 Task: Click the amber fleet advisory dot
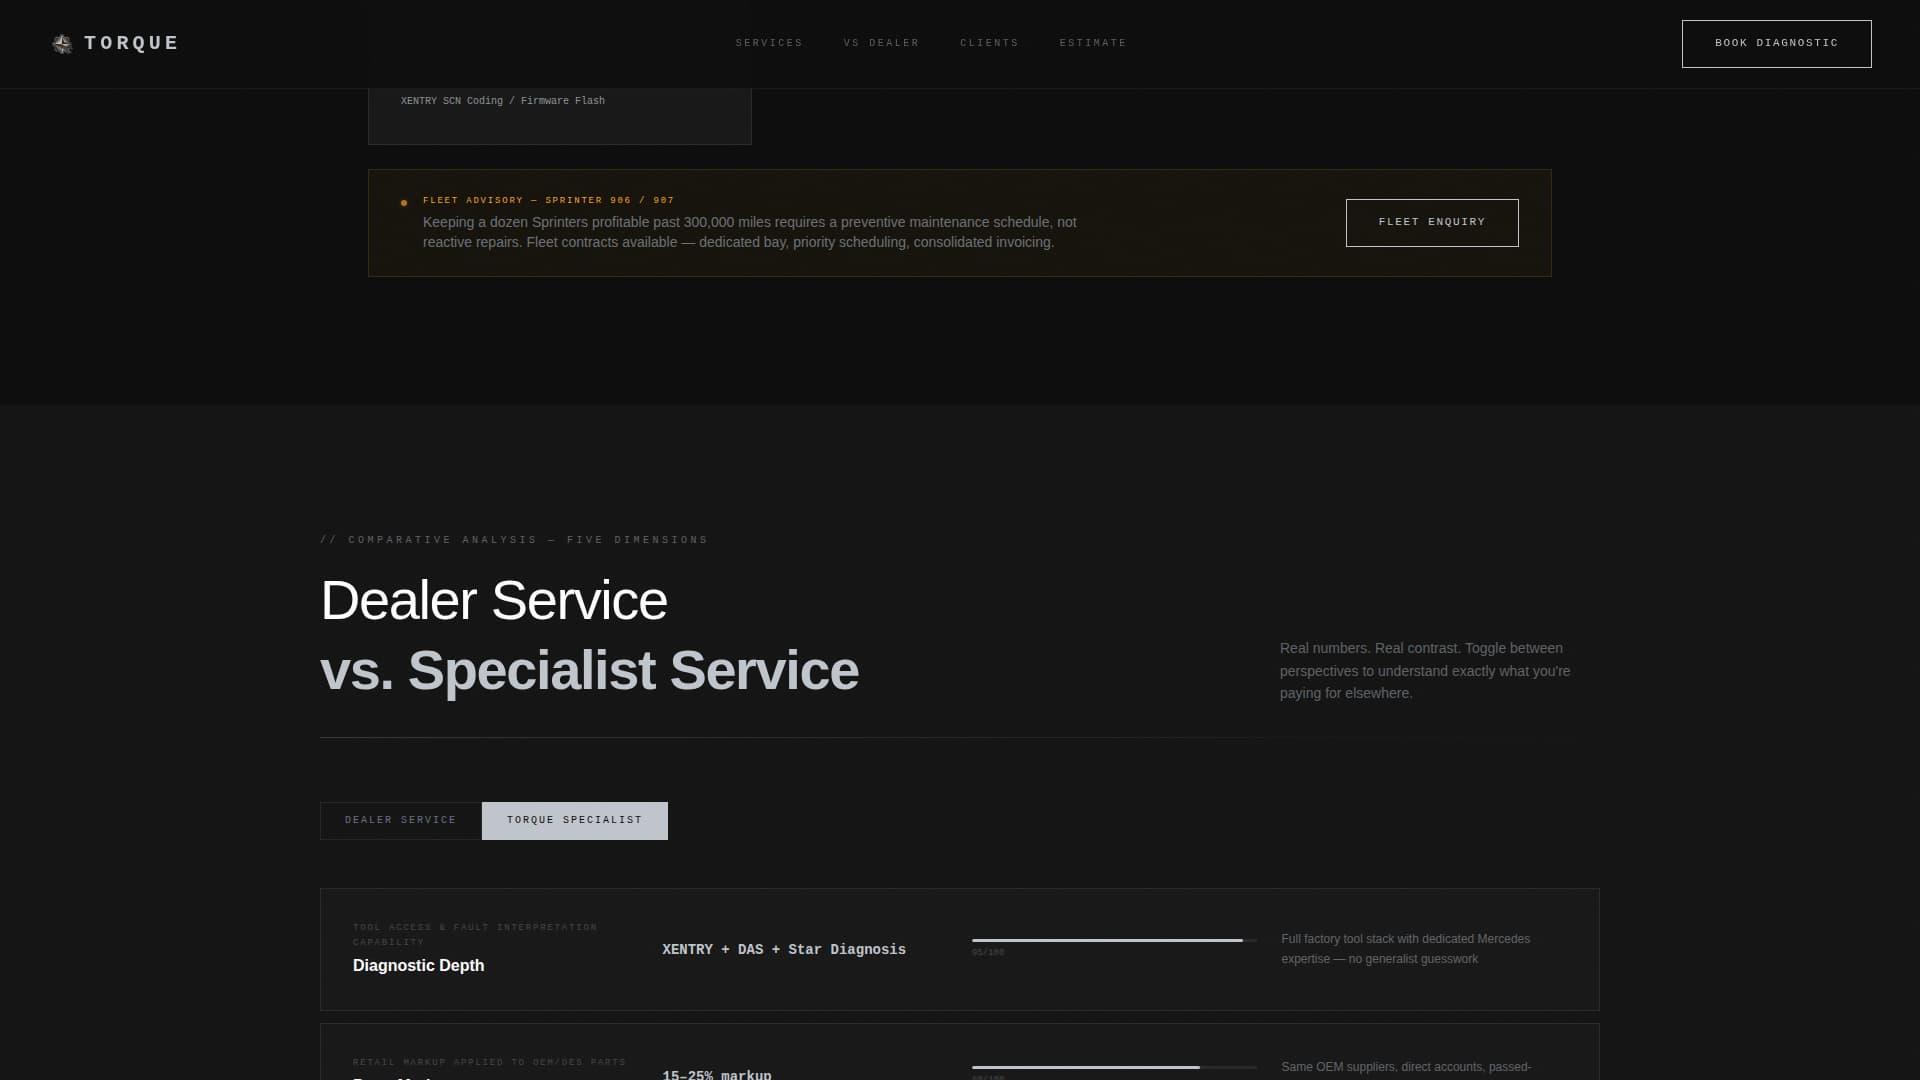[404, 203]
